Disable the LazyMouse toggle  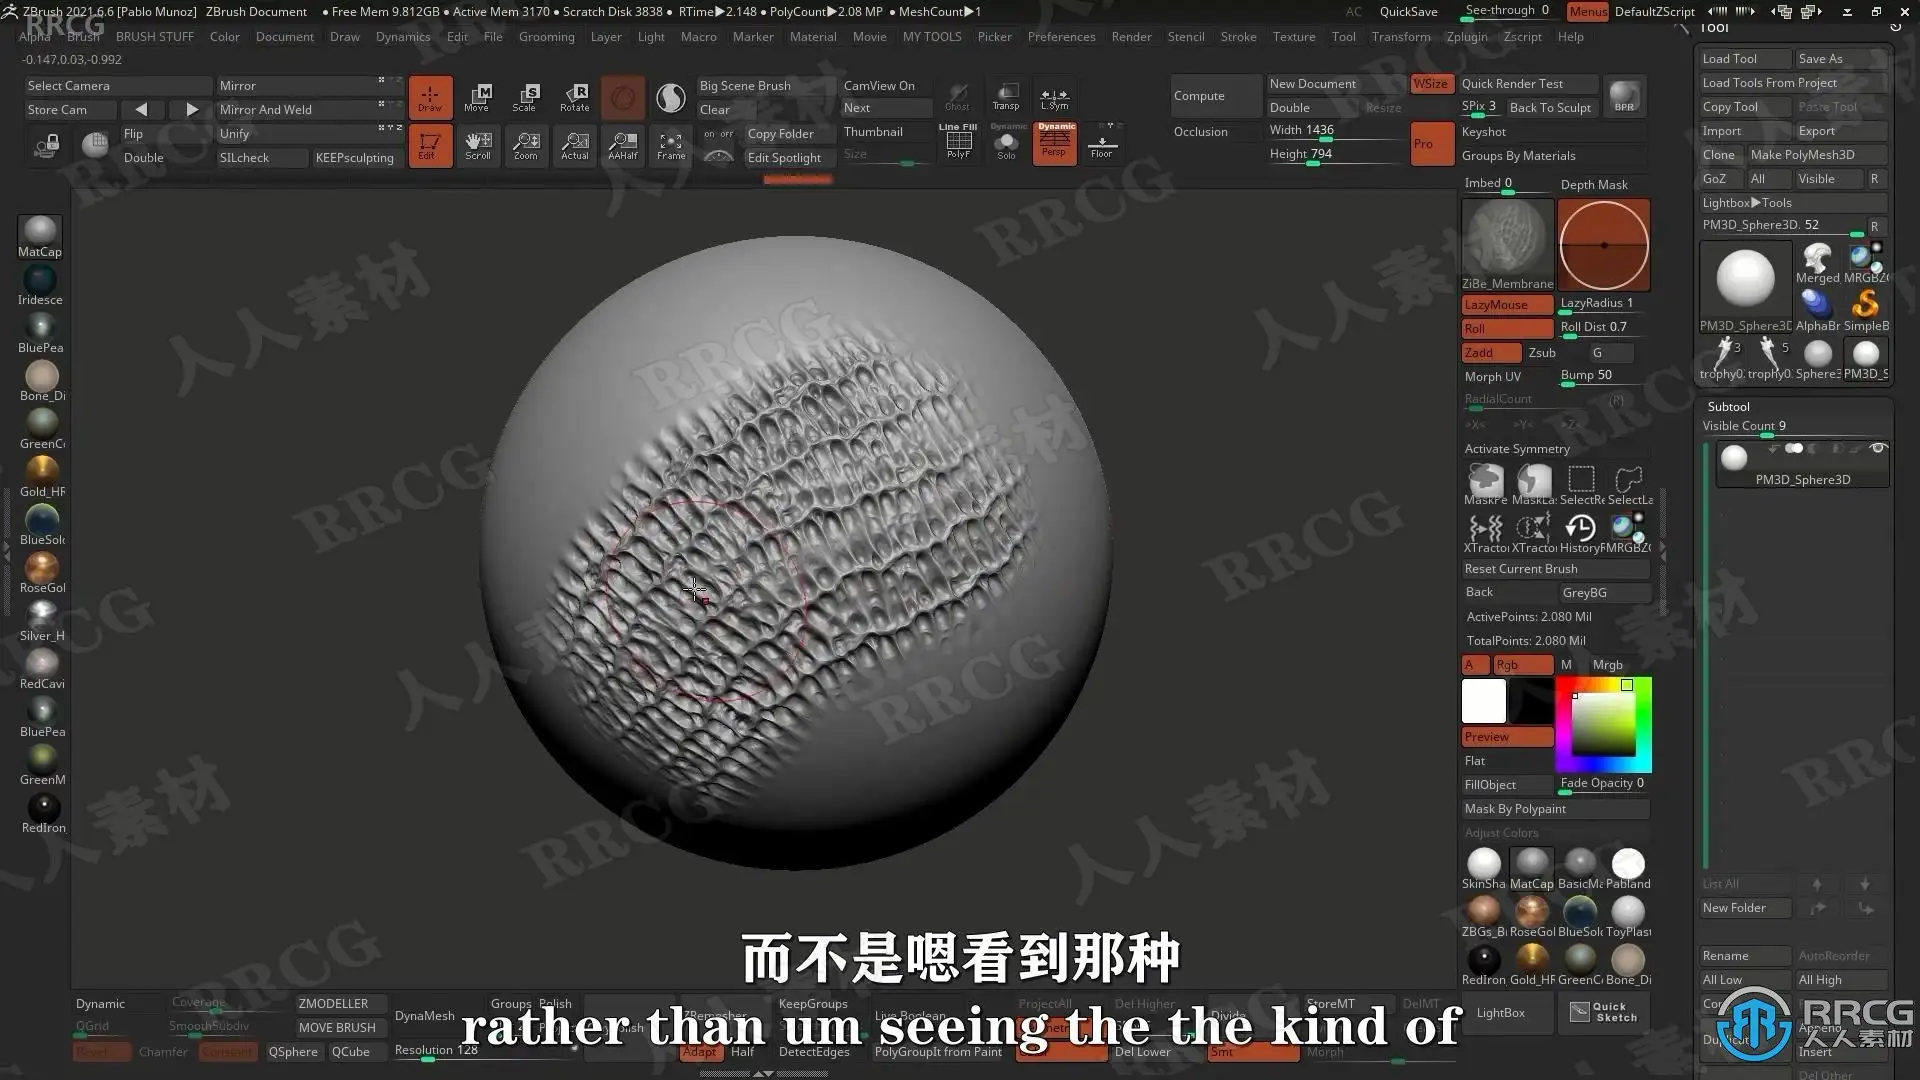pos(1507,304)
